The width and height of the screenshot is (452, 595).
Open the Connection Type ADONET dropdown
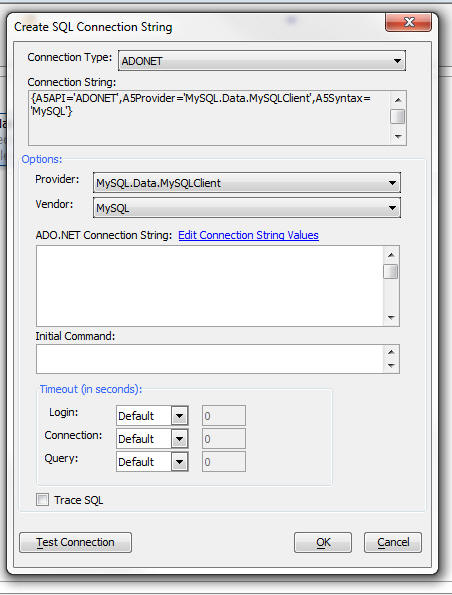262,61
